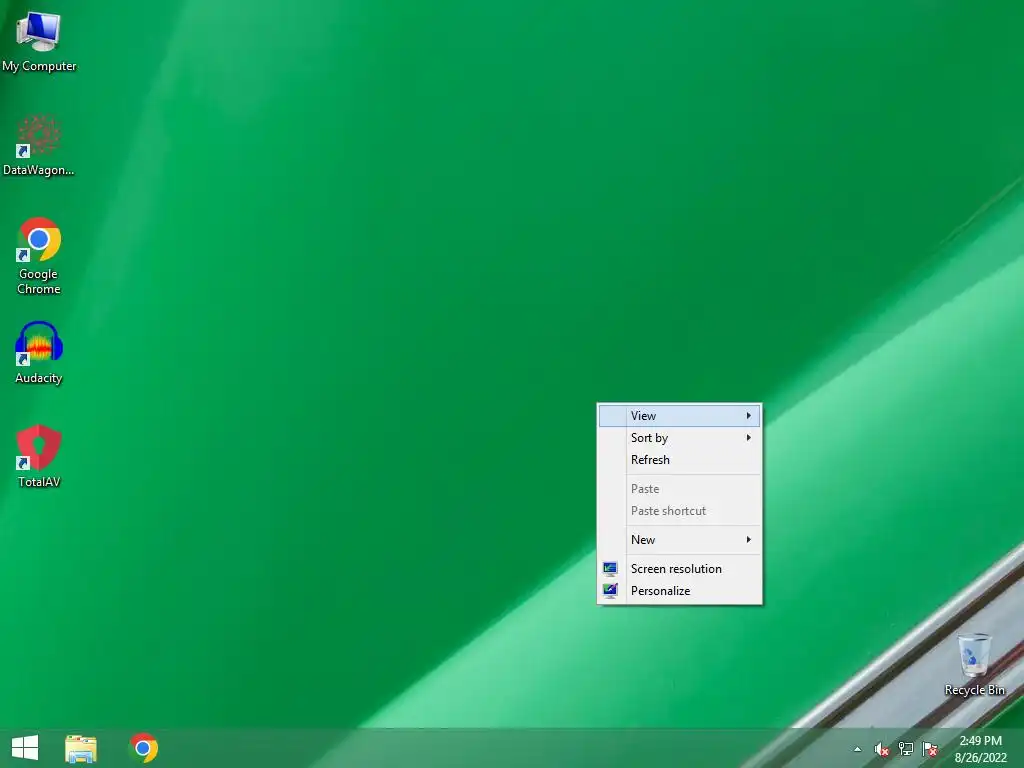Viewport: 1024px width, 768px height.
Task: Open the Windows Start button
Action: (25, 748)
